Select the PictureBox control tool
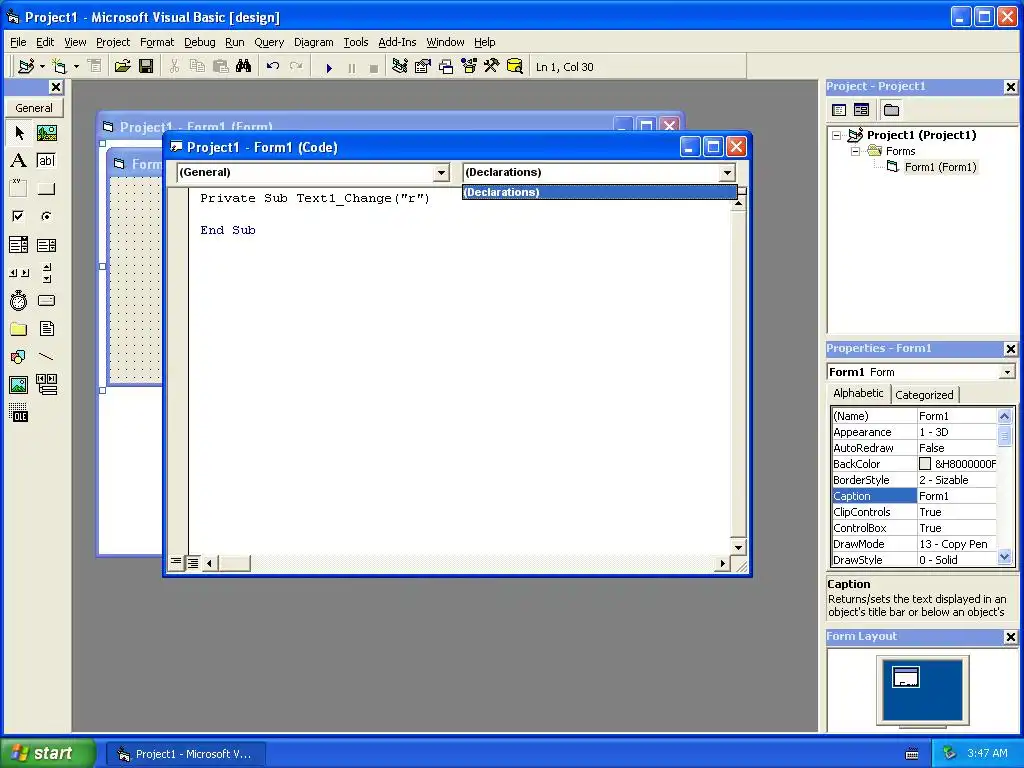 pos(46,133)
